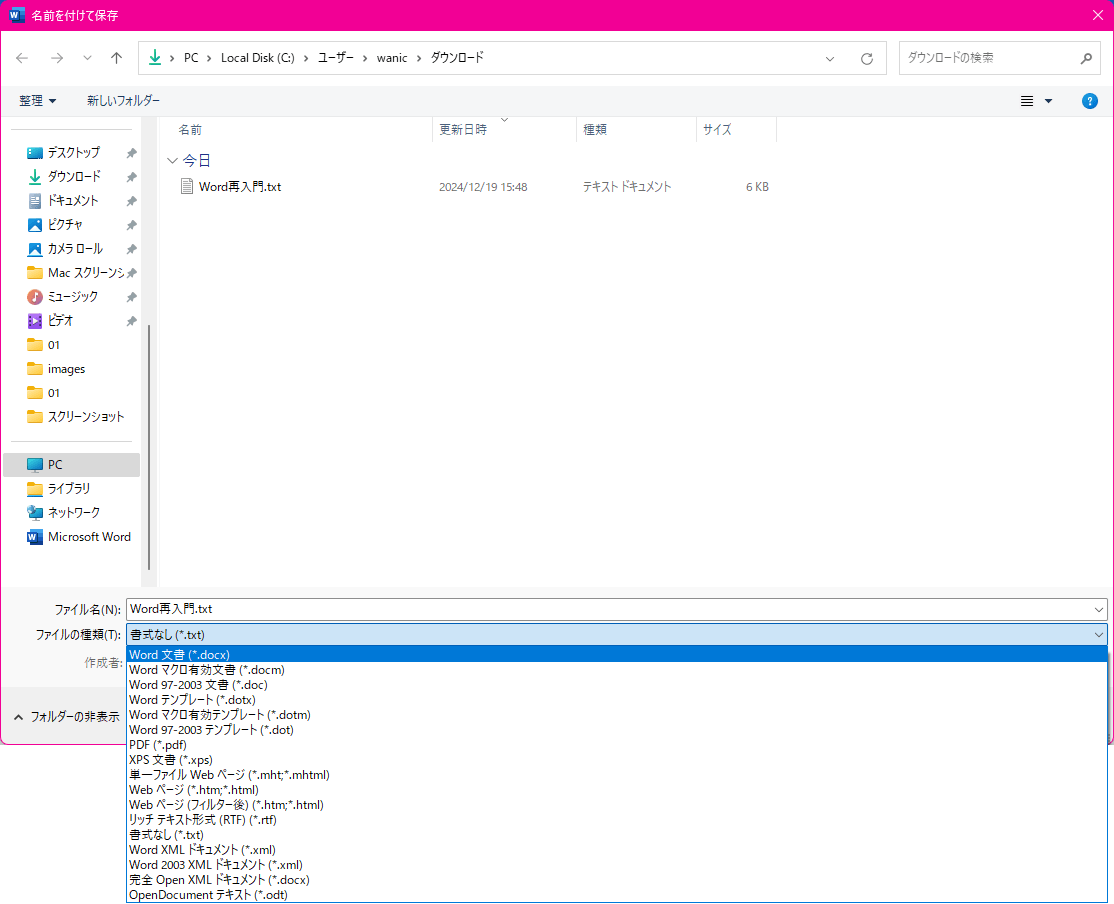Open スクリーンショット folder in sidebar
Image resolution: width=1114 pixels, height=904 pixels.
point(85,416)
